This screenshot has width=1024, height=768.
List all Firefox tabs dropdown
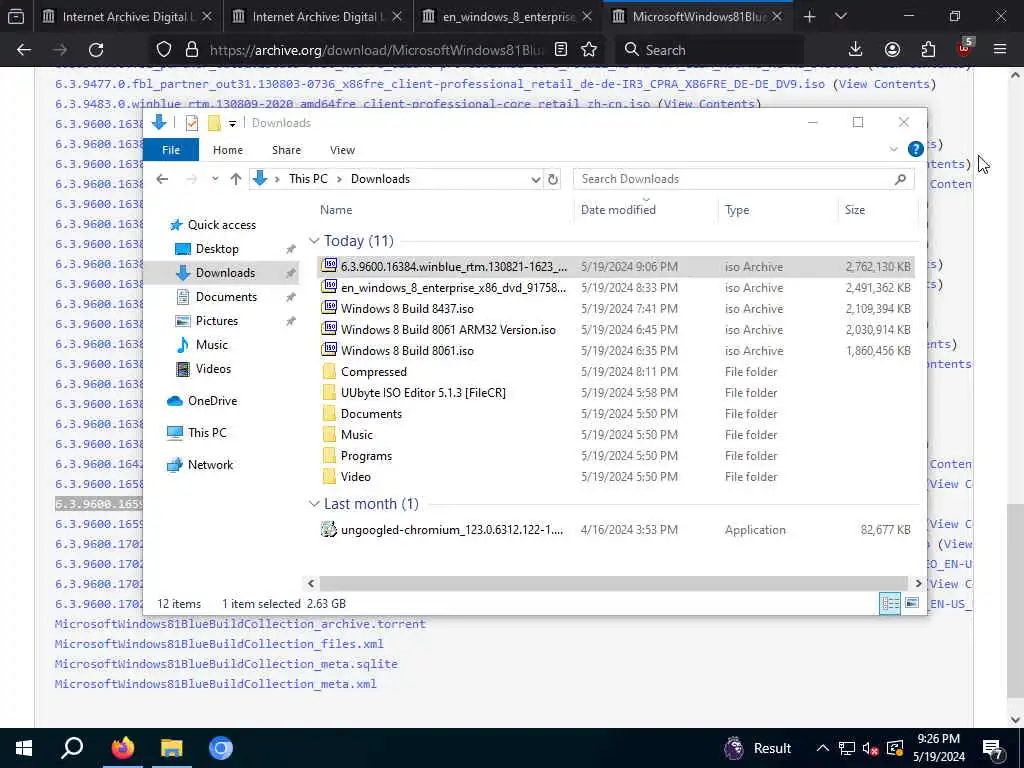tap(841, 17)
